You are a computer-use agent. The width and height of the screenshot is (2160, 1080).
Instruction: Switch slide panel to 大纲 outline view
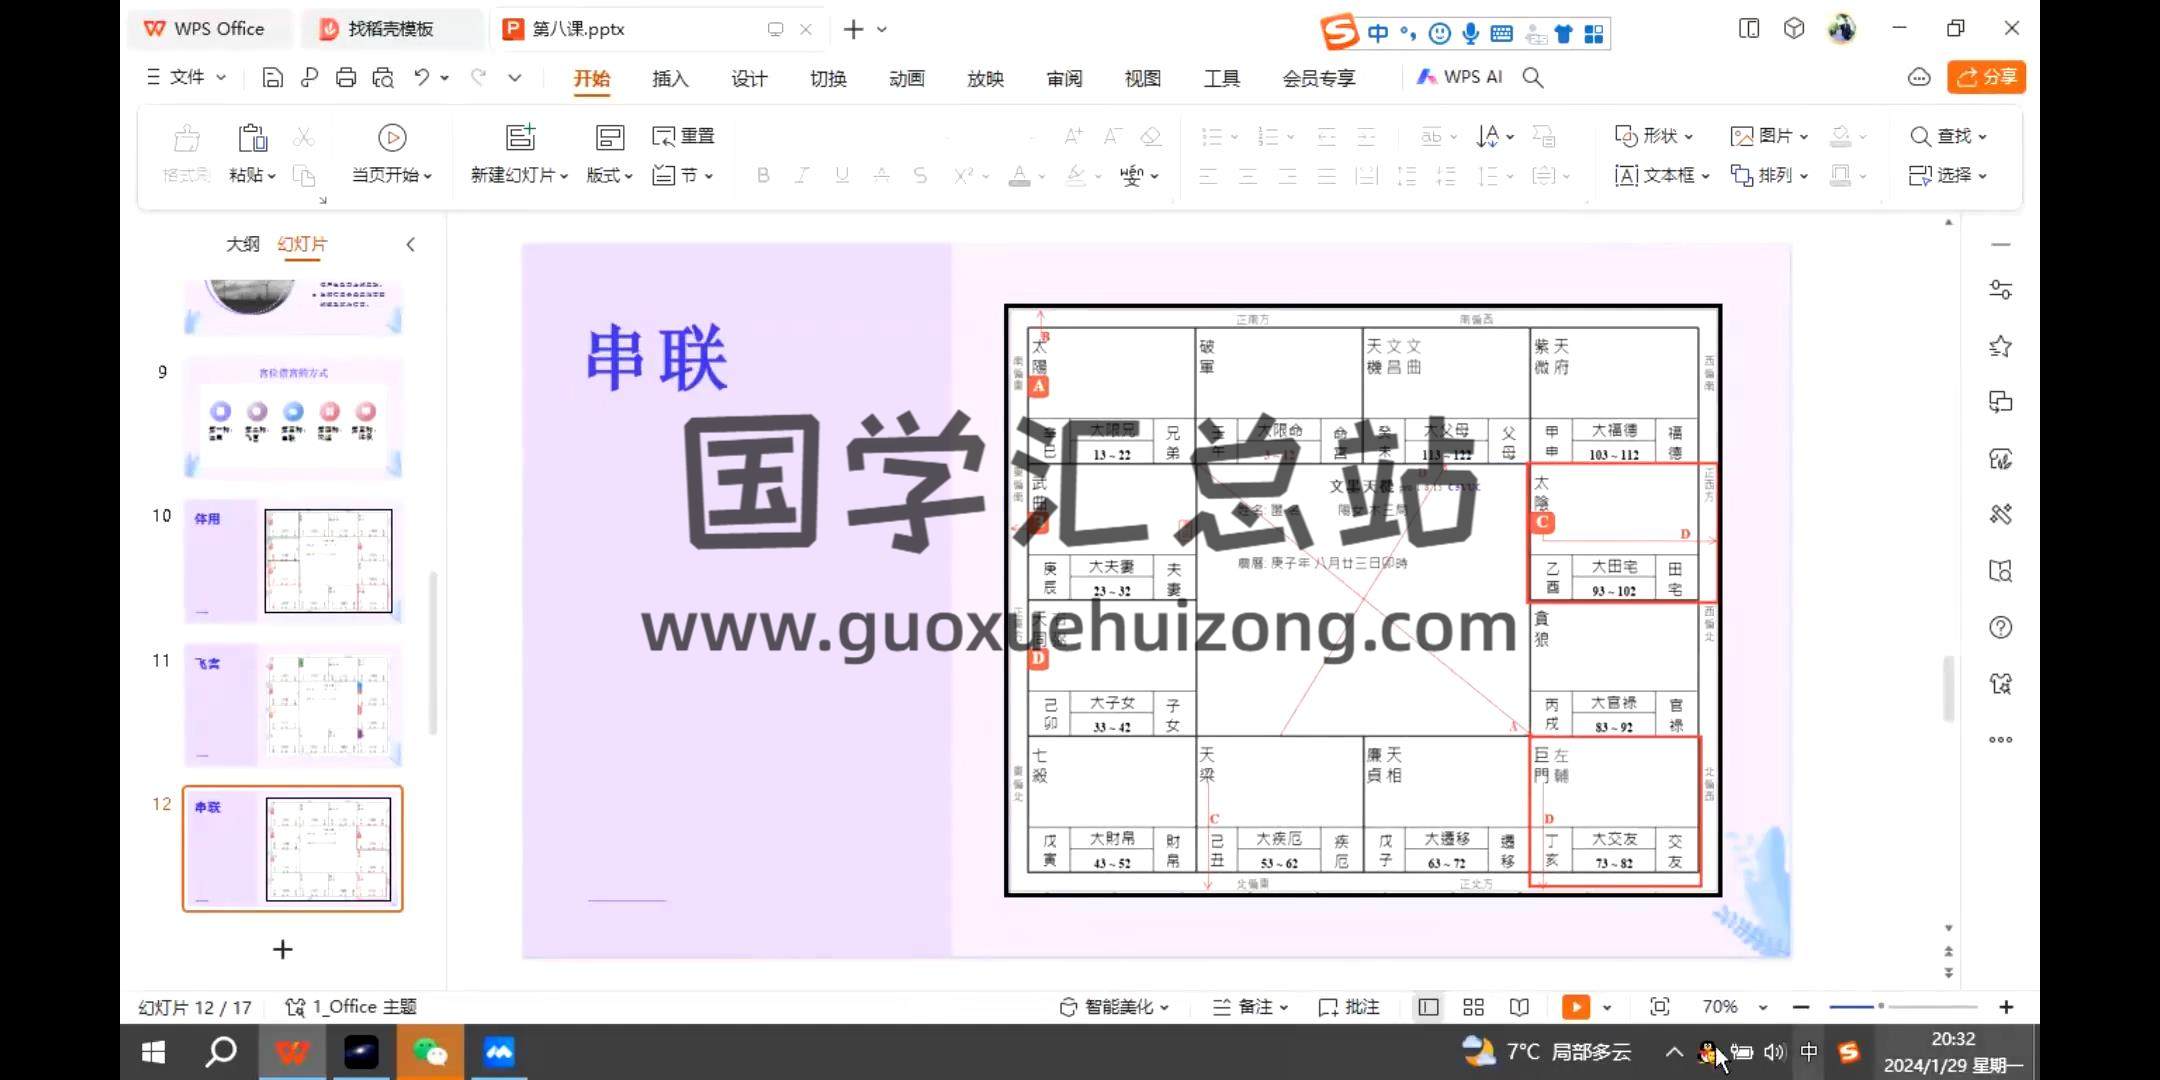click(242, 244)
